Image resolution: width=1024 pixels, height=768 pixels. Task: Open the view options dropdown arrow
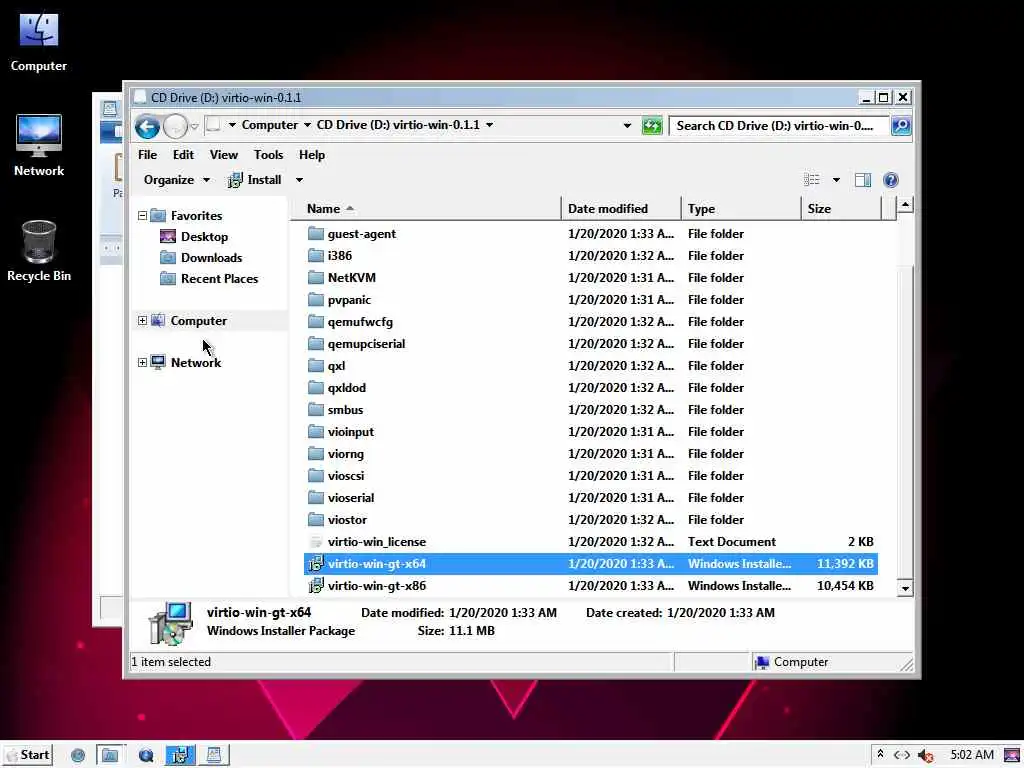pos(836,180)
